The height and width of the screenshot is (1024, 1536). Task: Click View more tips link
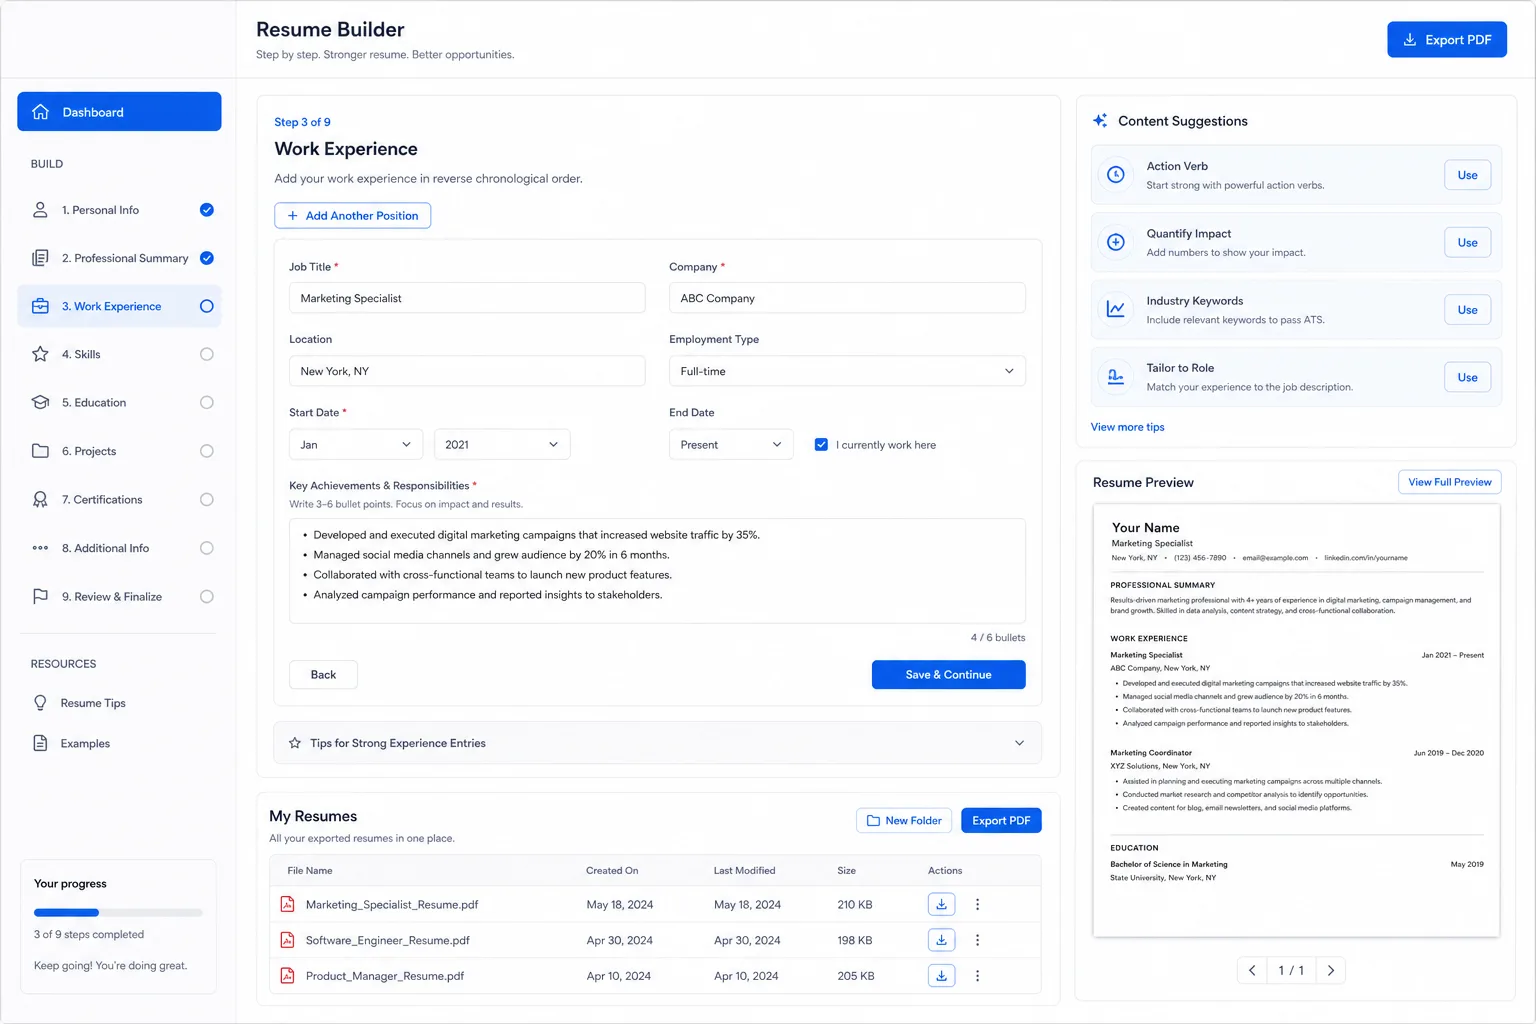point(1127,427)
